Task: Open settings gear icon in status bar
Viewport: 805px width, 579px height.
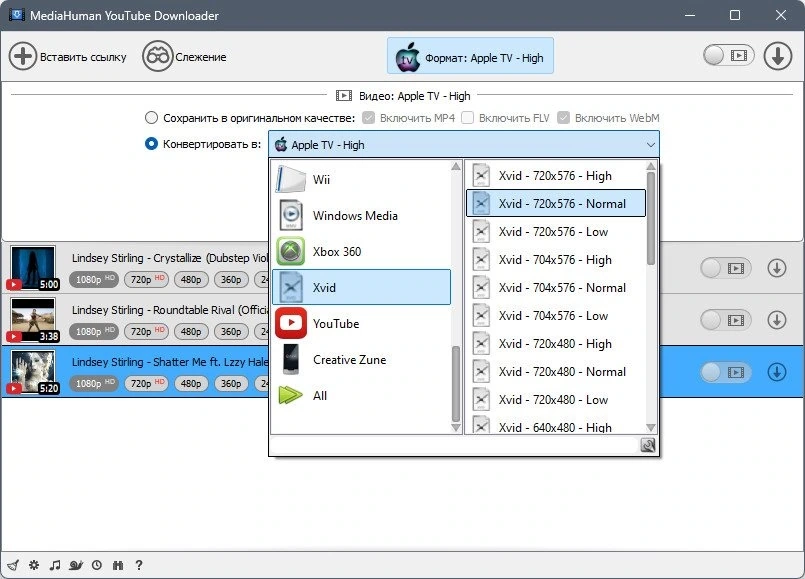Action: pos(34,565)
